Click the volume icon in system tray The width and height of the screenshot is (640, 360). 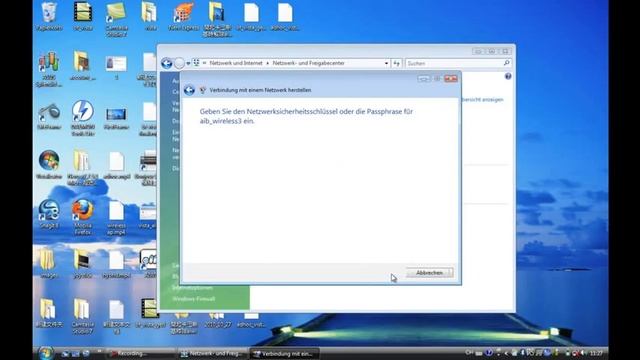582,353
